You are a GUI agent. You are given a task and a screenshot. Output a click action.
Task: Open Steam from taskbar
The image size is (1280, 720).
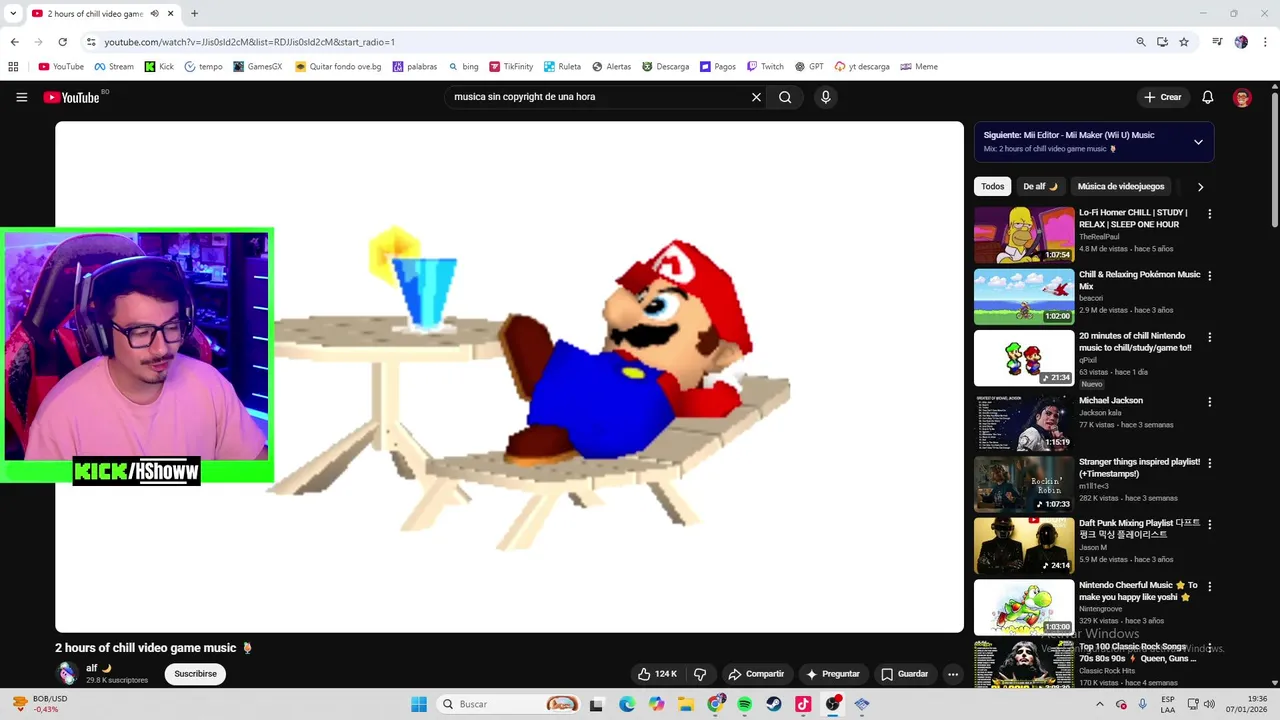(774, 704)
